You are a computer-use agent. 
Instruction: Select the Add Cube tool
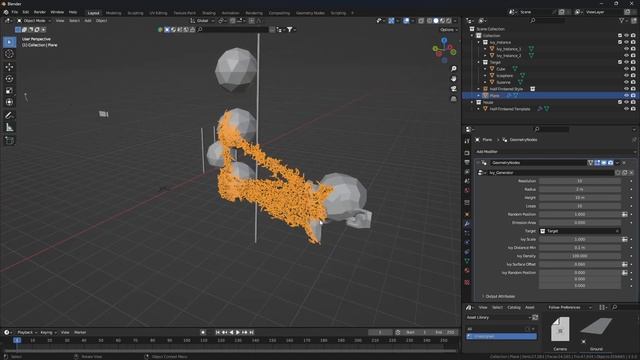tap(9, 141)
